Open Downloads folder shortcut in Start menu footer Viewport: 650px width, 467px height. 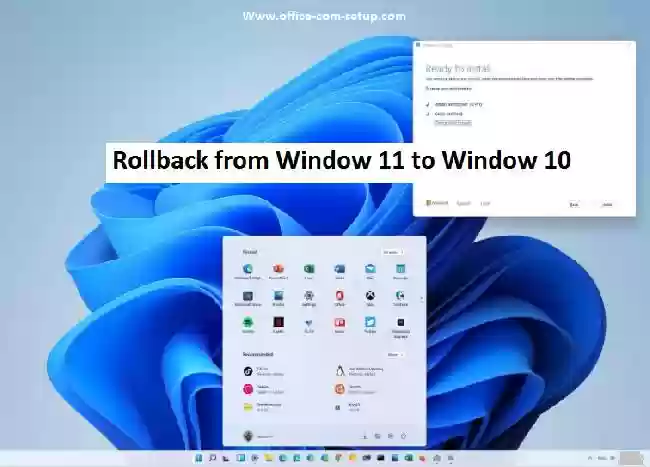365,436
